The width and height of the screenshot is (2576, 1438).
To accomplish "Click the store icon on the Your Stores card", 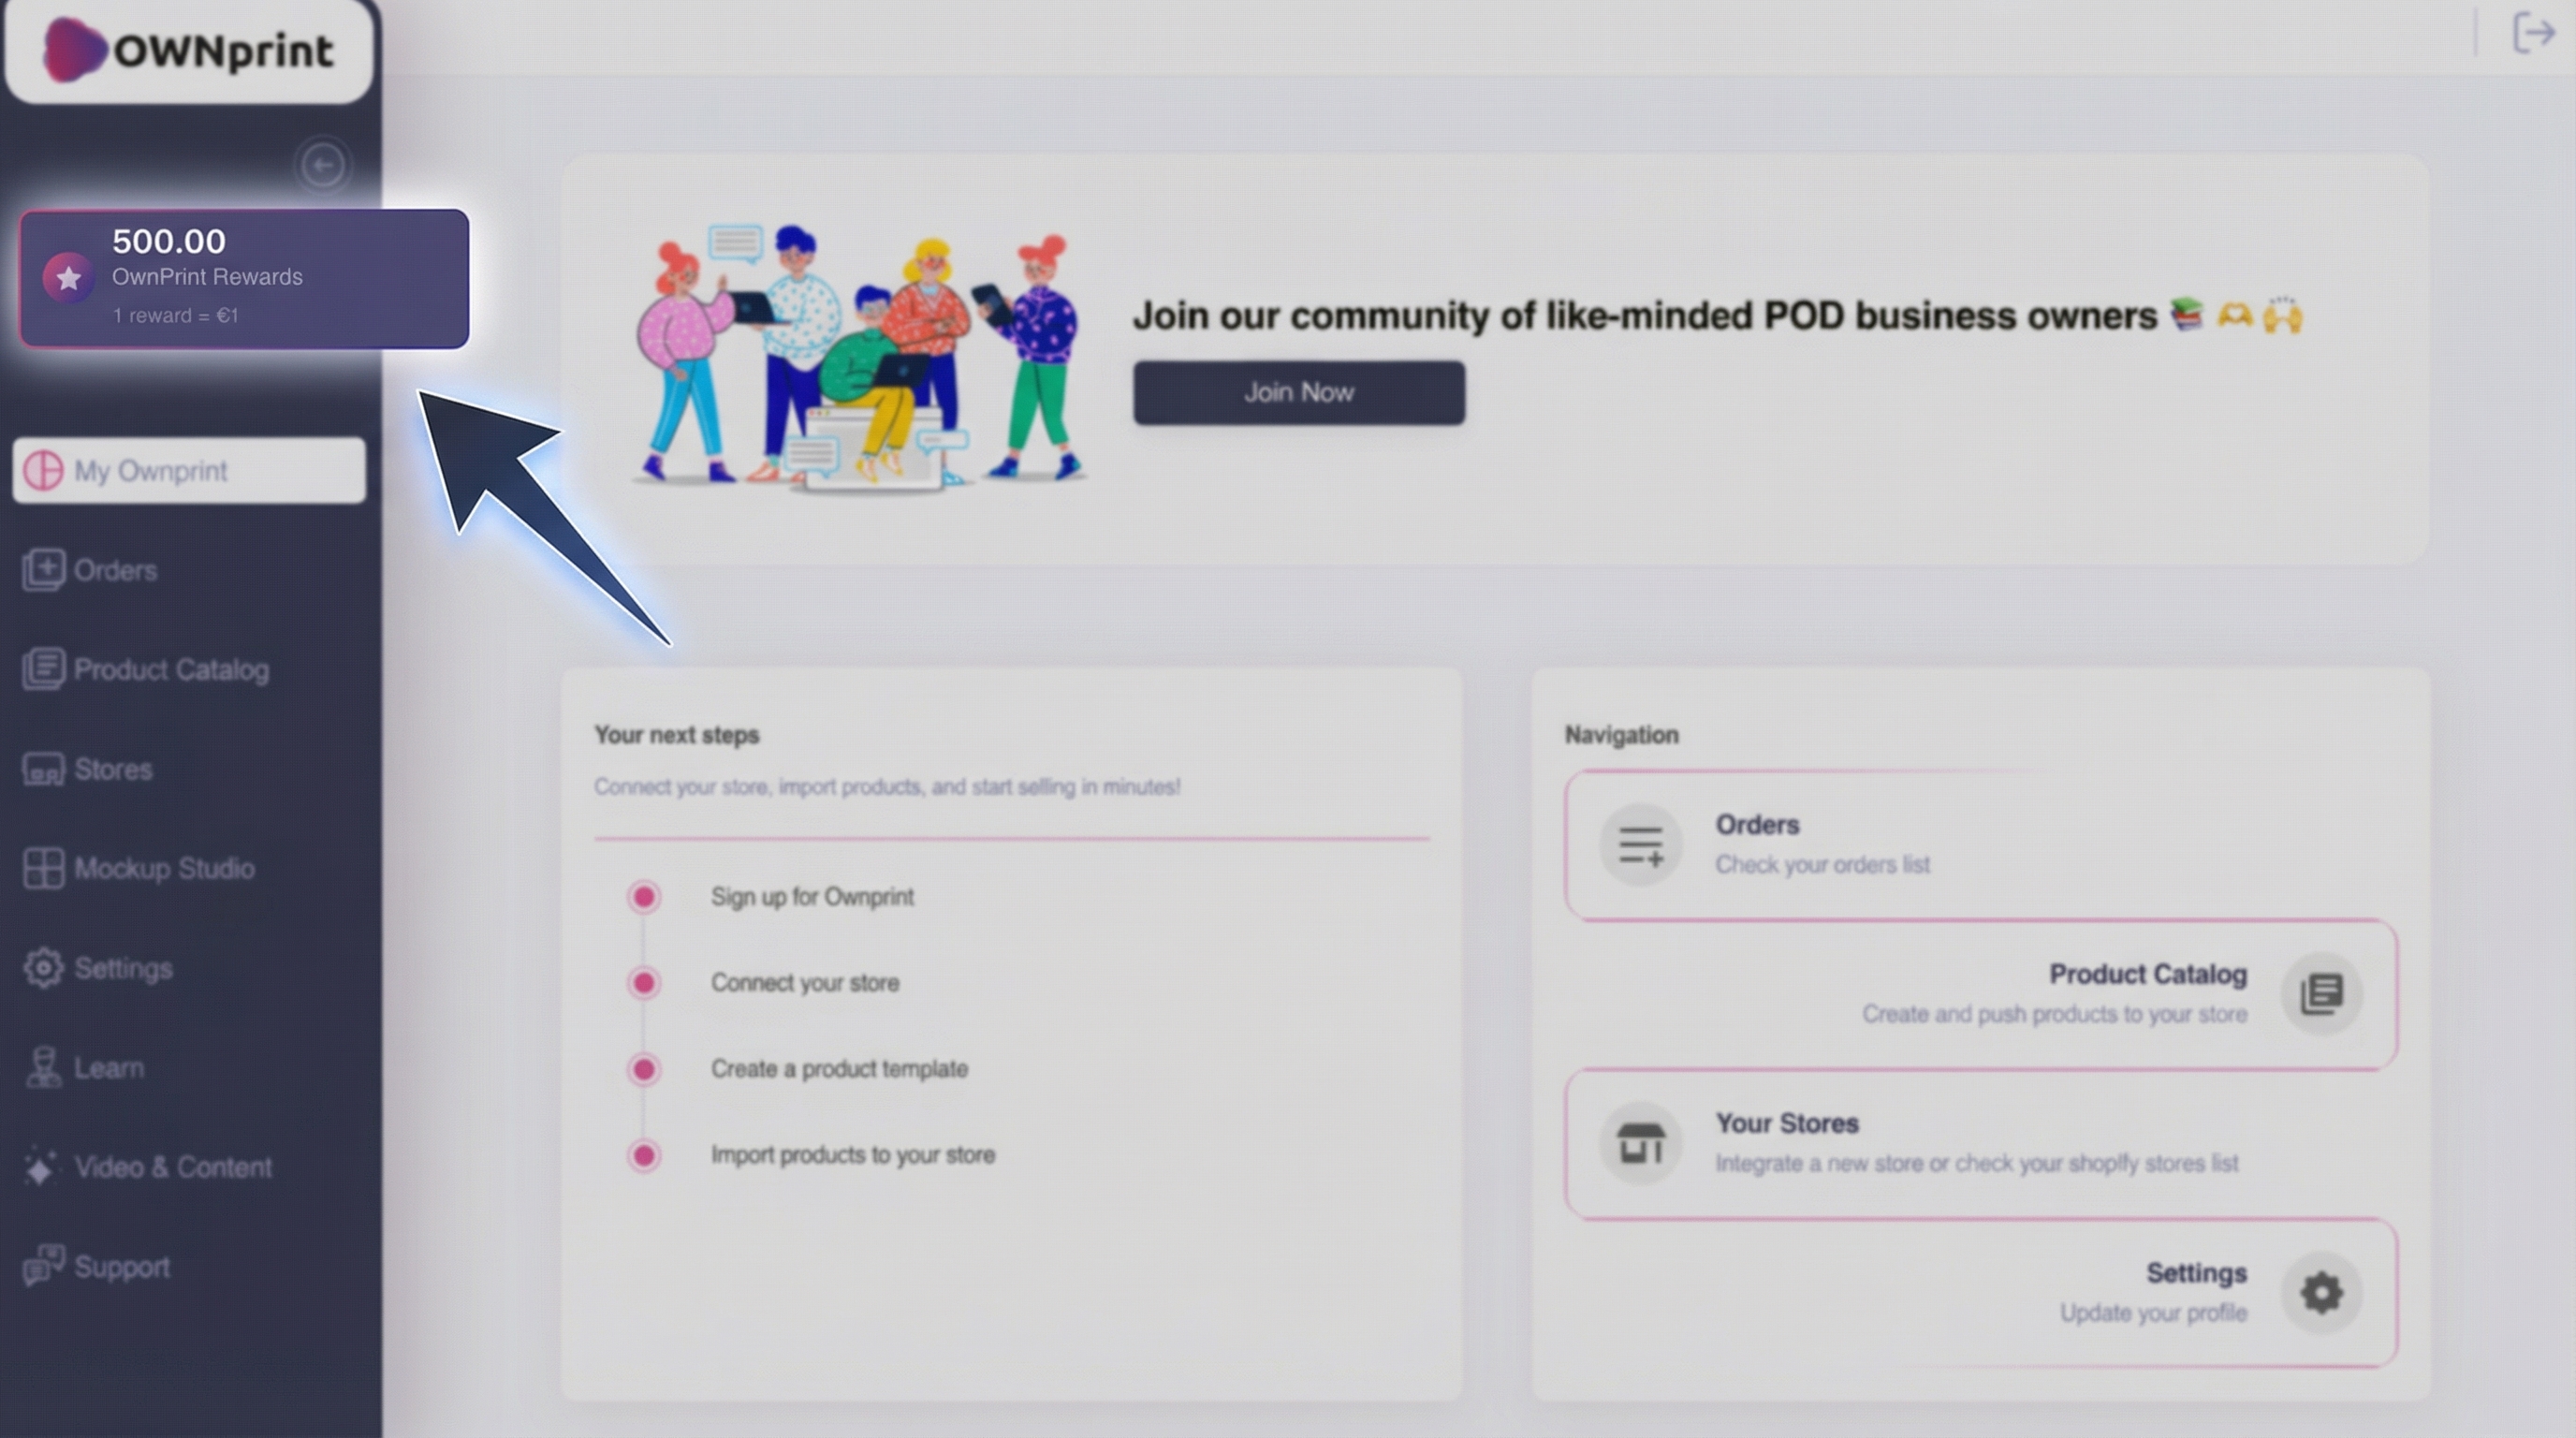I will (x=1640, y=1141).
